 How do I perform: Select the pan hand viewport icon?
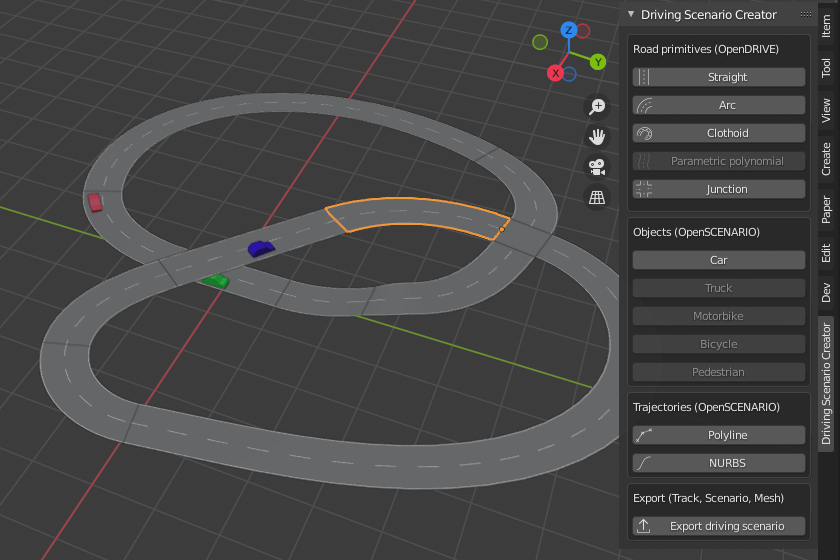(x=597, y=137)
